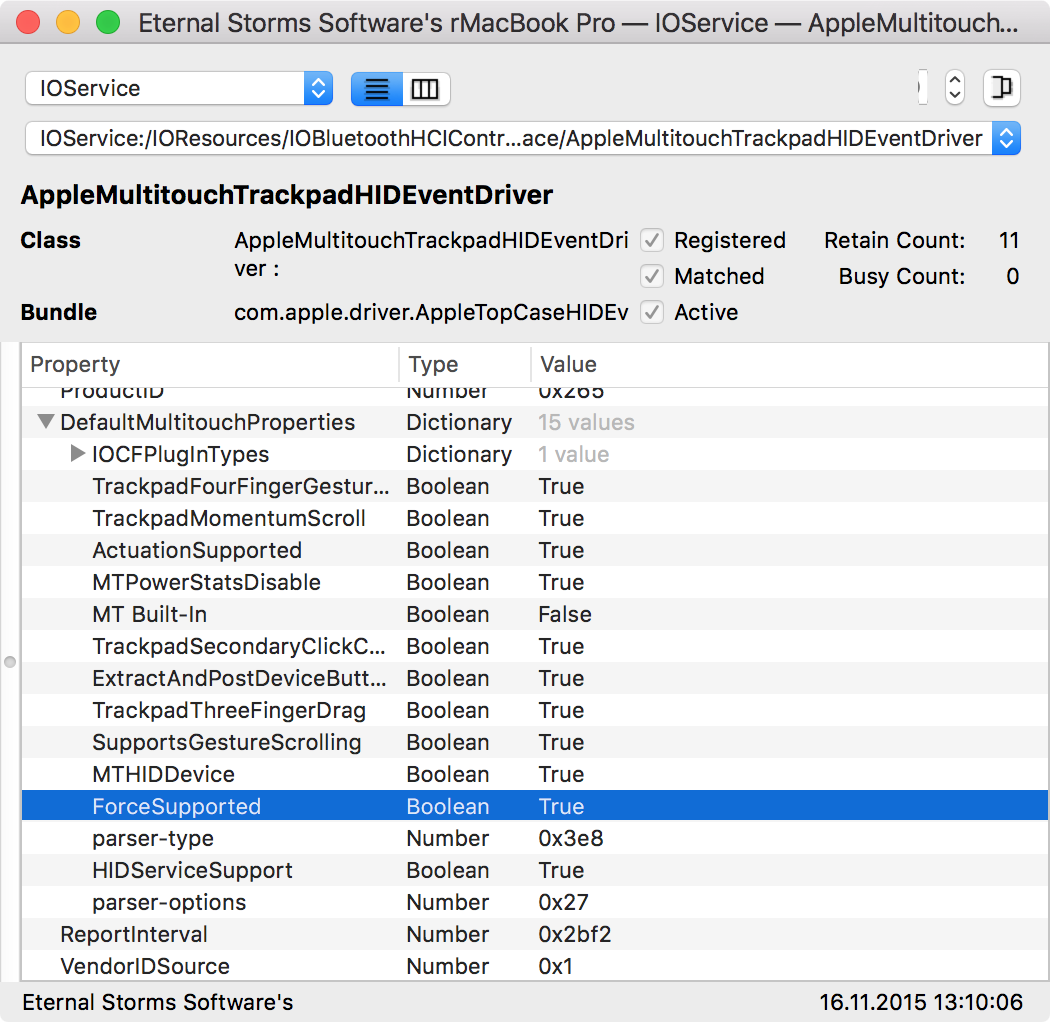Click the 16.11.2015 13:10:06 timestamp
Screen dimensions: 1050x1022
click(921, 1002)
